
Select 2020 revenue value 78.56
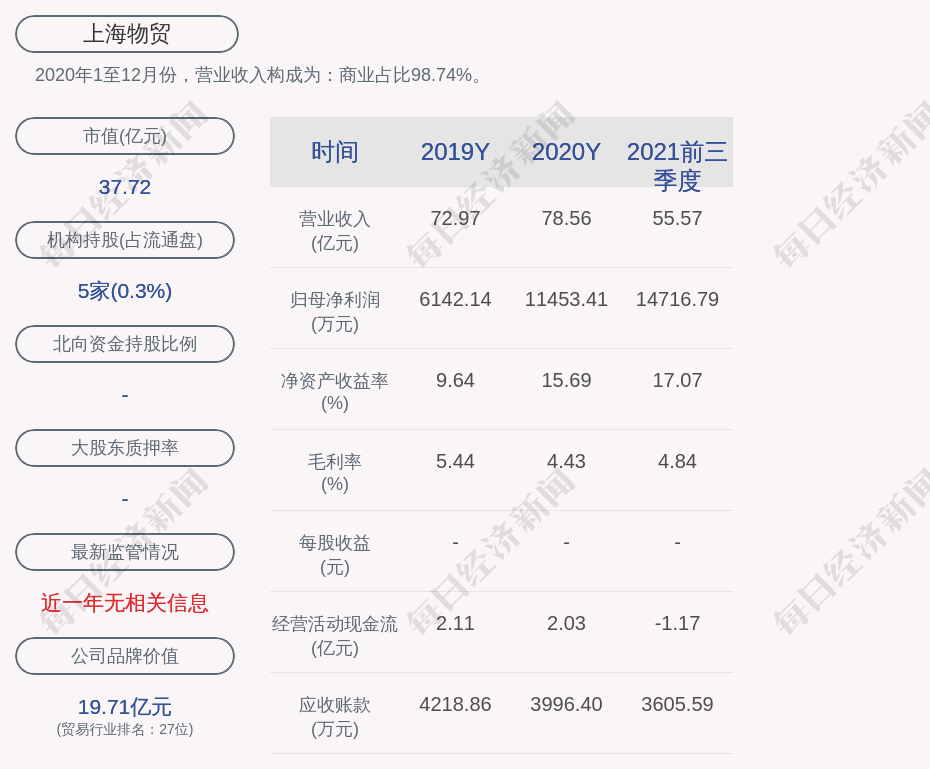tap(566, 218)
